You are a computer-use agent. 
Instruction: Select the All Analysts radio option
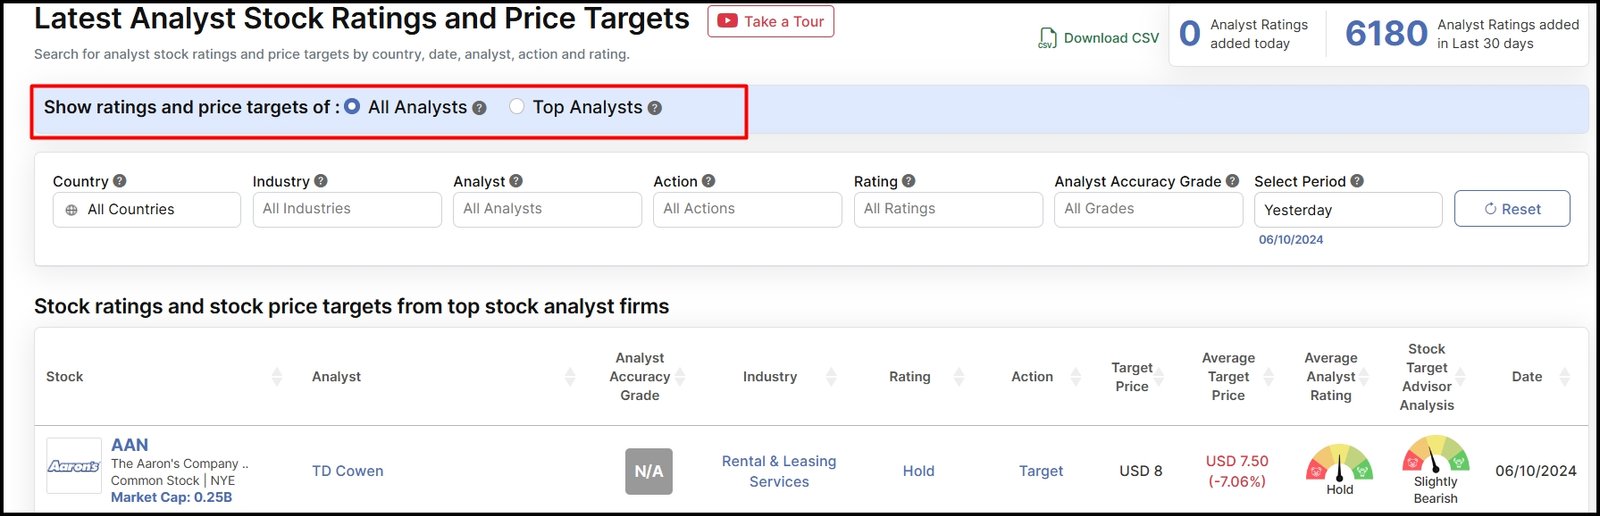coord(352,106)
